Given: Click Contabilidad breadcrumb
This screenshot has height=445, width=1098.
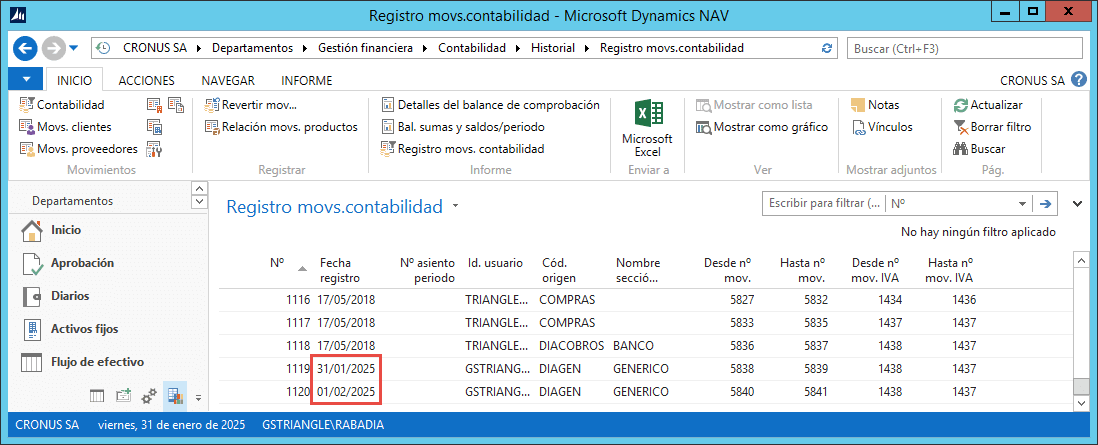Looking at the screenshot, I should (x=472, y=48).
